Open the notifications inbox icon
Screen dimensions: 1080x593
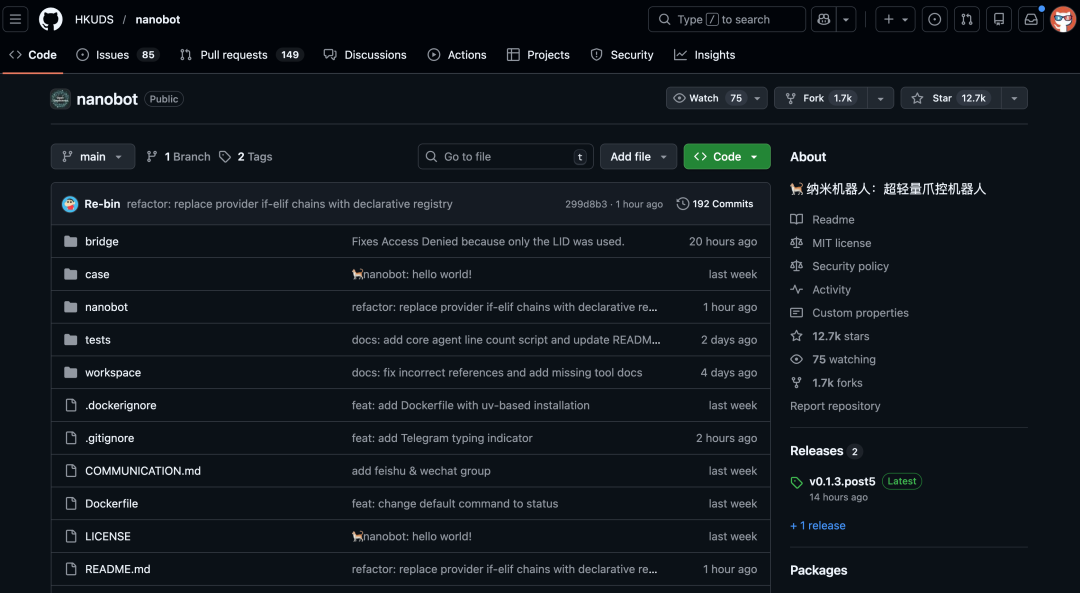(1031, 19)
